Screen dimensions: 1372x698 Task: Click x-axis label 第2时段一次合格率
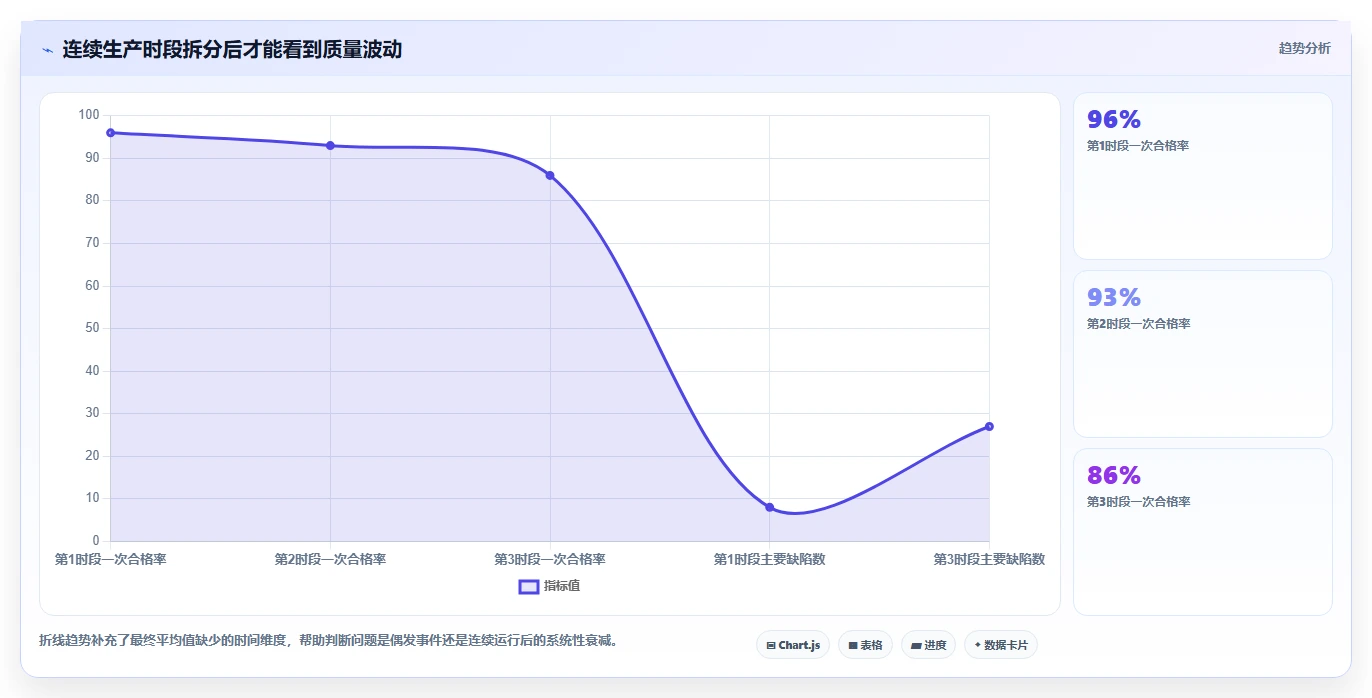[x=330, y=559]
